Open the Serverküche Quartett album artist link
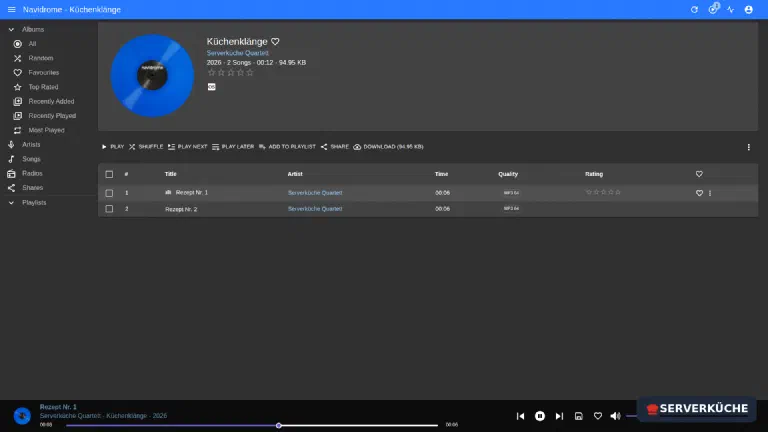 [x=238, y=53]
